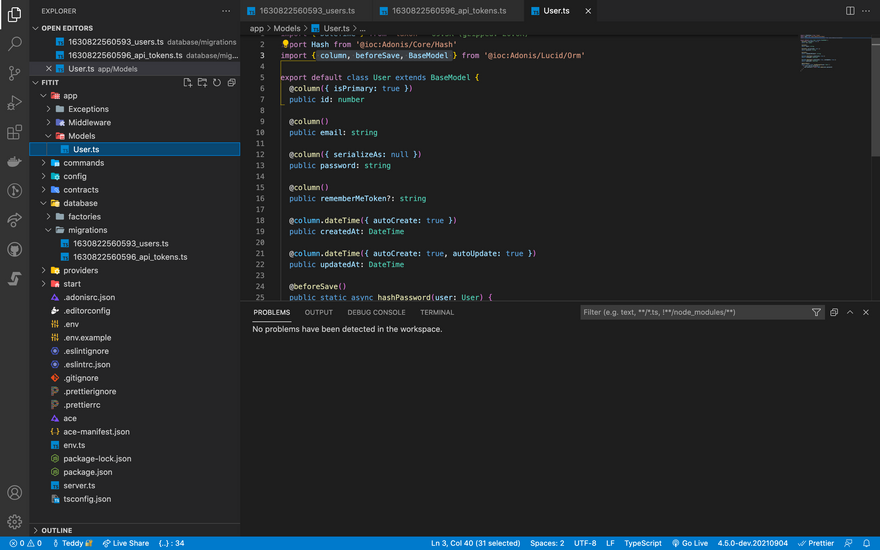Refresh the explorer file tree

217,83
